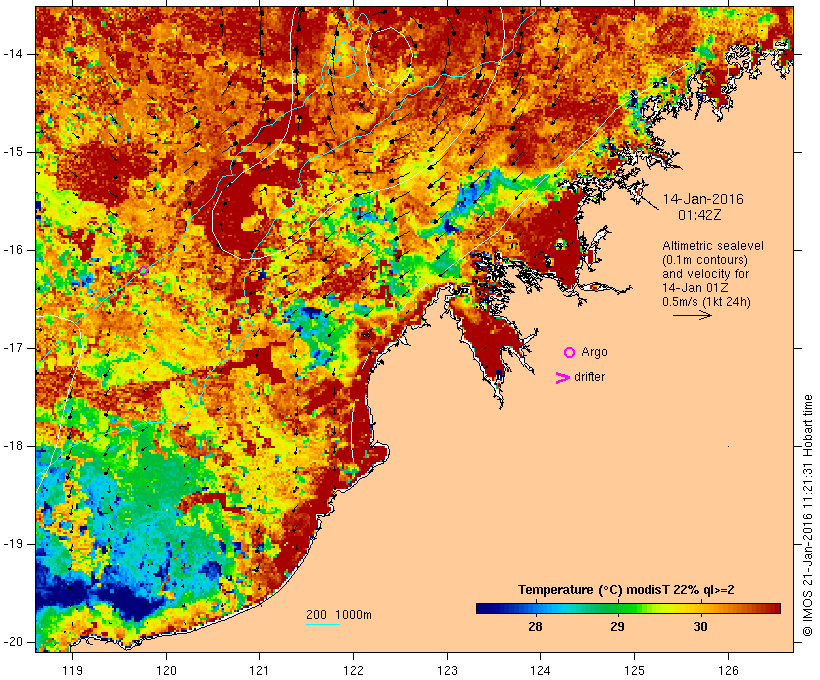820x680 pixels.
Task: Click the cyan 200m depth contour legend line
Action: click(323, 624)
